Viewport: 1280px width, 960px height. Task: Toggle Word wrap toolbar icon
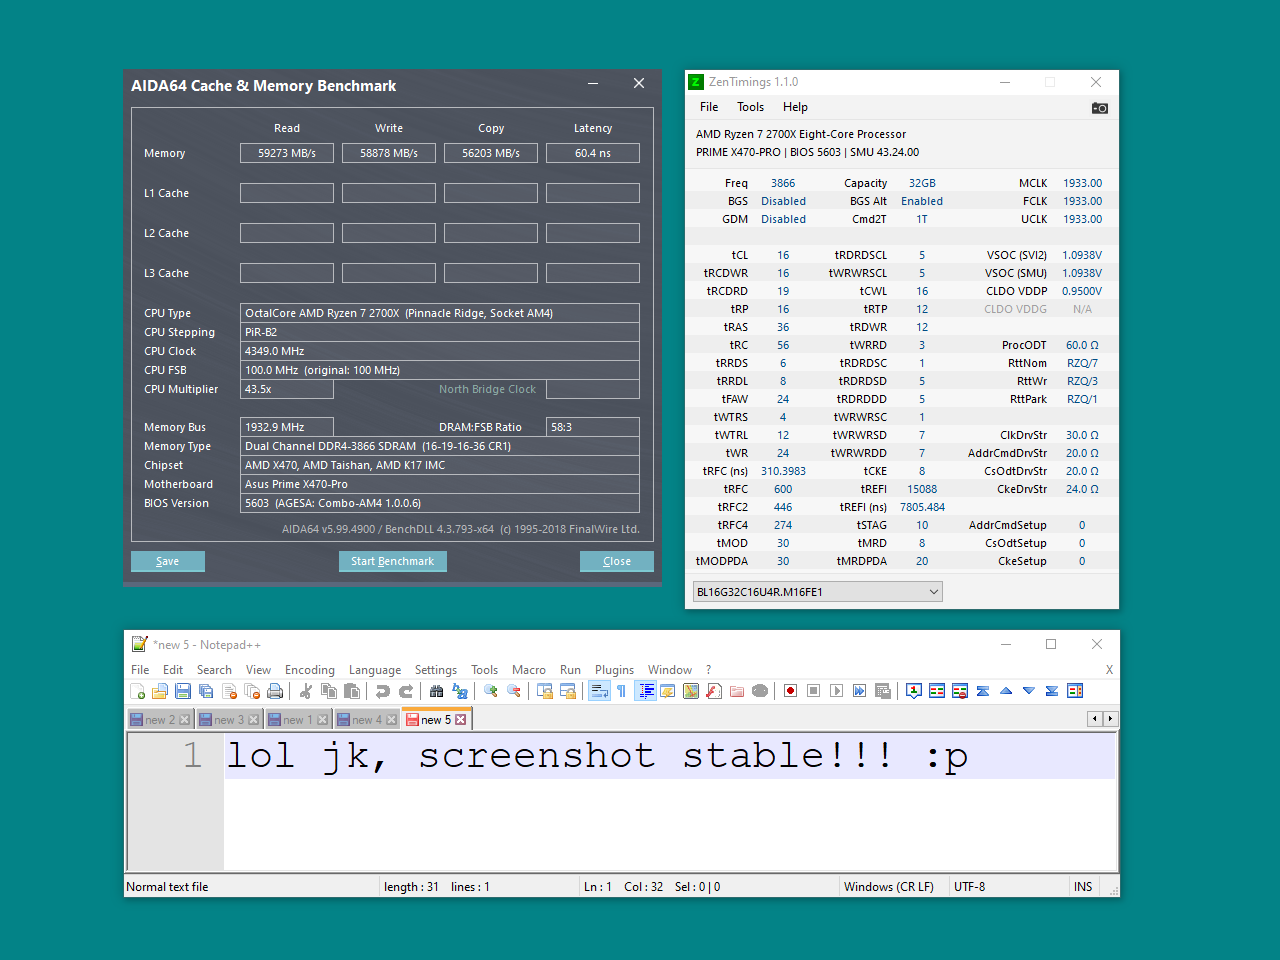599,691
